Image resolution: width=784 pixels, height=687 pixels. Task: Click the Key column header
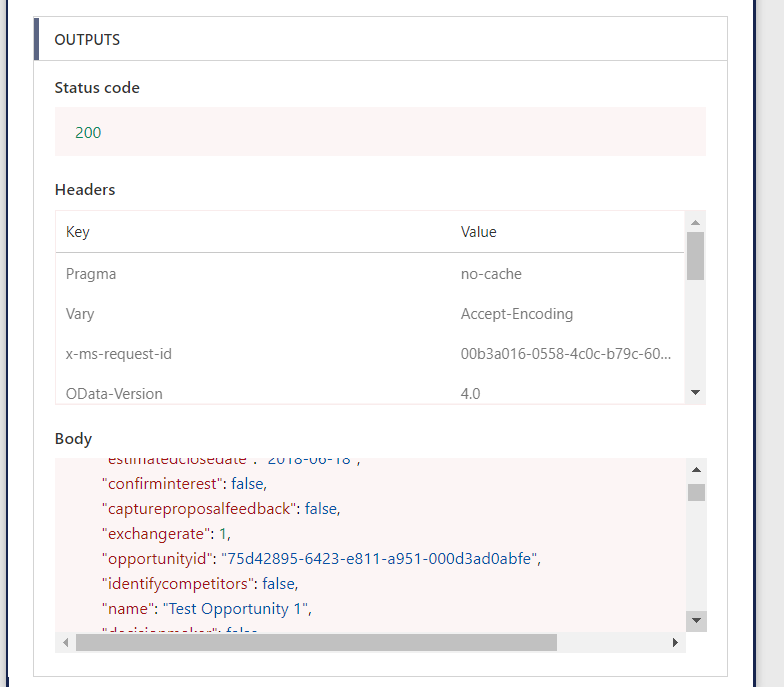[78, 232]
